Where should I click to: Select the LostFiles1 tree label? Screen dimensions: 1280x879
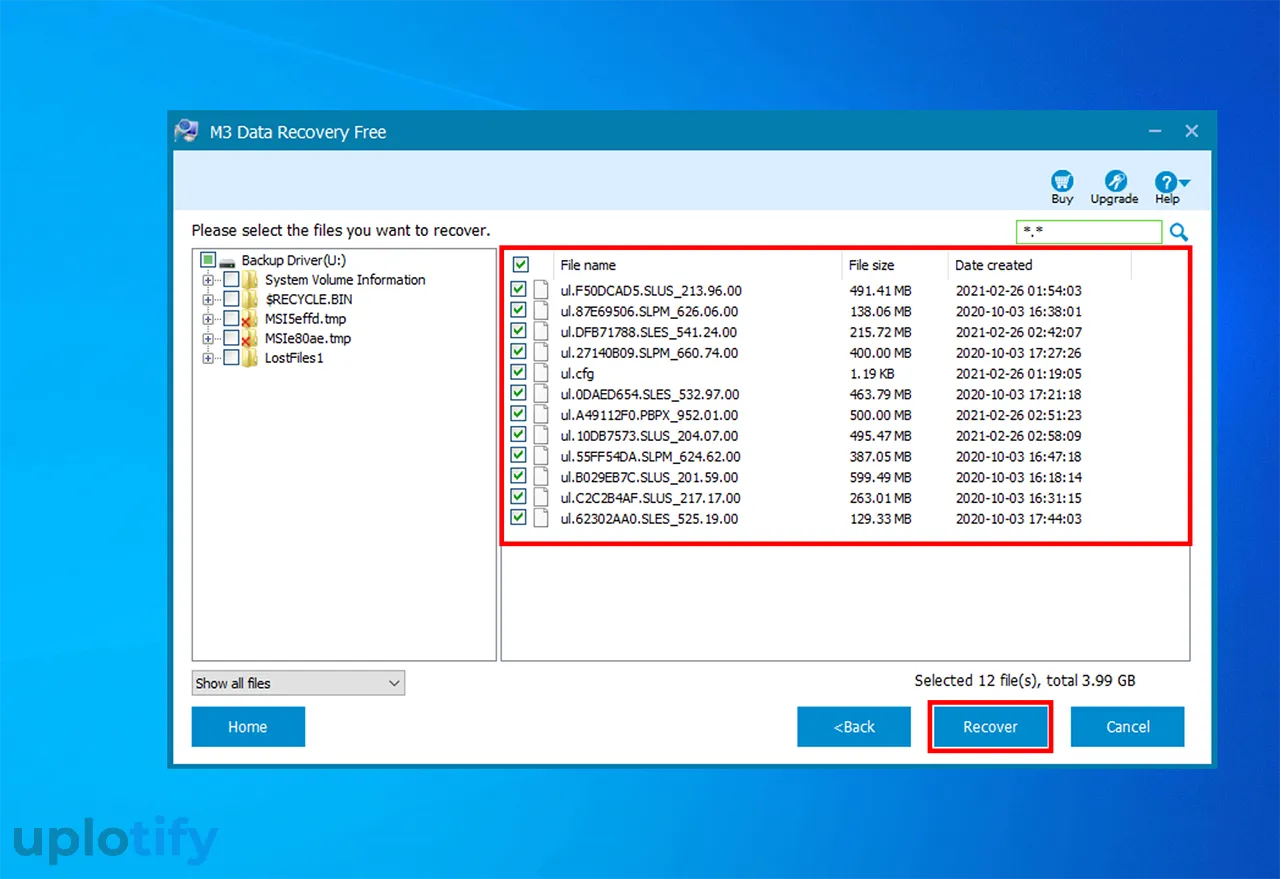295,358
